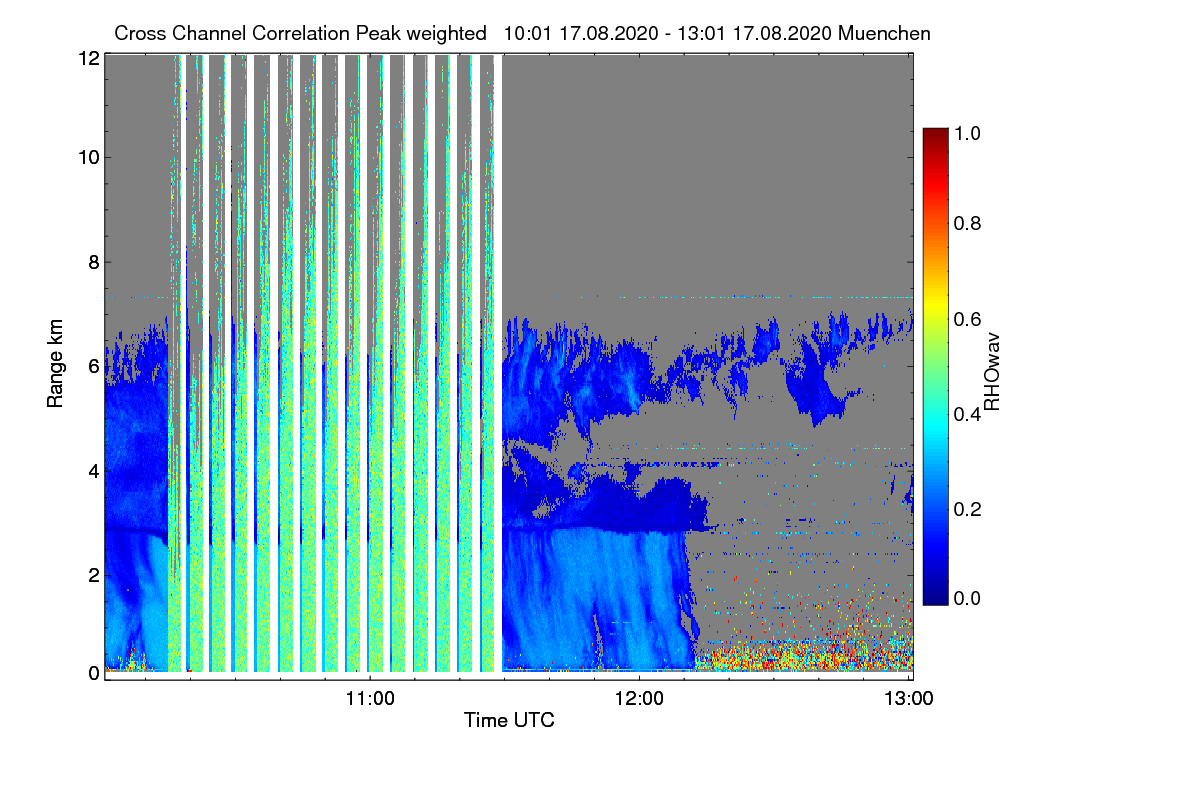Click the station name 'Muenchen' in the title
Viewport: 1200px width, 800px height.
pyautogui.click(x=885, y=33)
